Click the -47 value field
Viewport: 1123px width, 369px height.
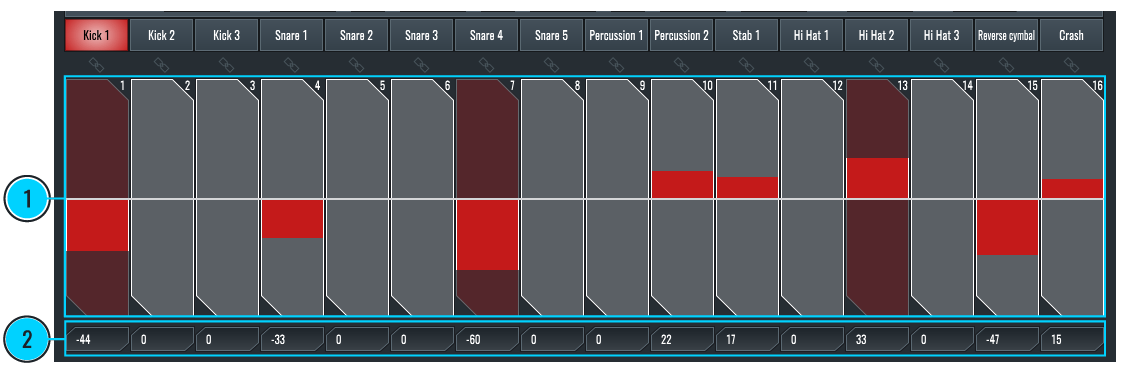coord(1007,339)
